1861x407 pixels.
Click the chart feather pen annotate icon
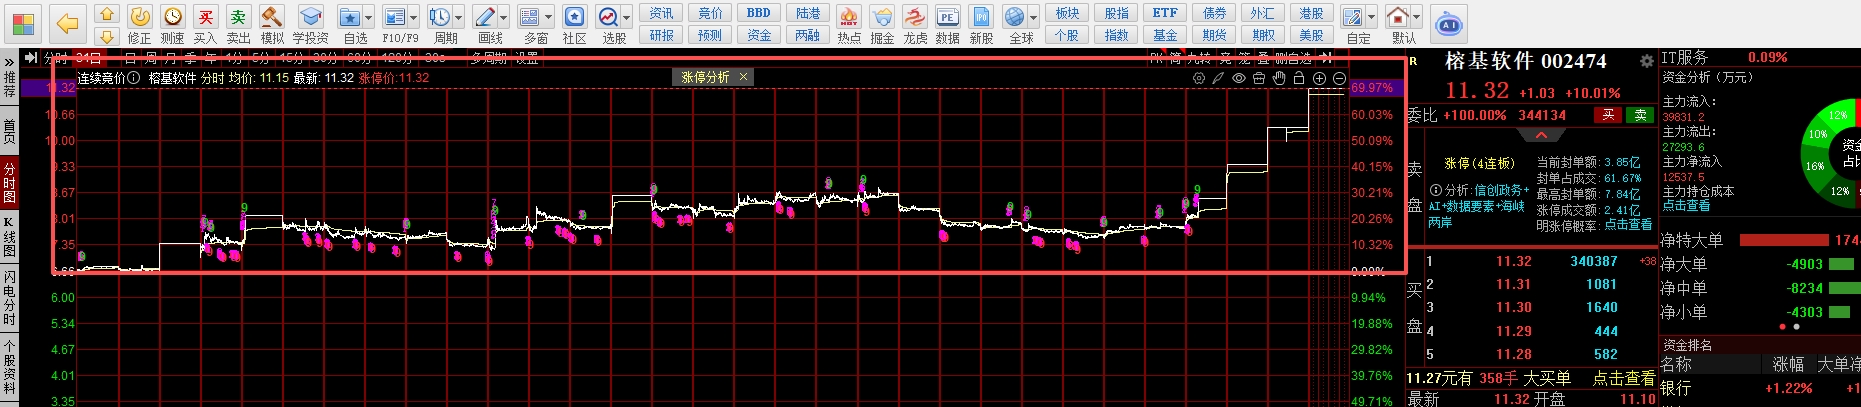click(x=1218, y=78)
